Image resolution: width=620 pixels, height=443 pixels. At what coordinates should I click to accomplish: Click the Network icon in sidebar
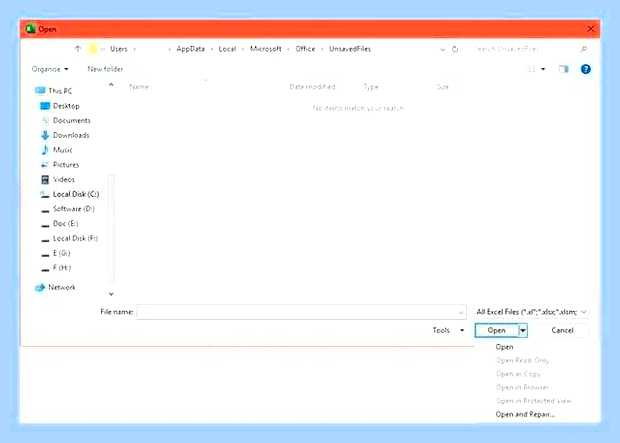click(x=40, y=288)
